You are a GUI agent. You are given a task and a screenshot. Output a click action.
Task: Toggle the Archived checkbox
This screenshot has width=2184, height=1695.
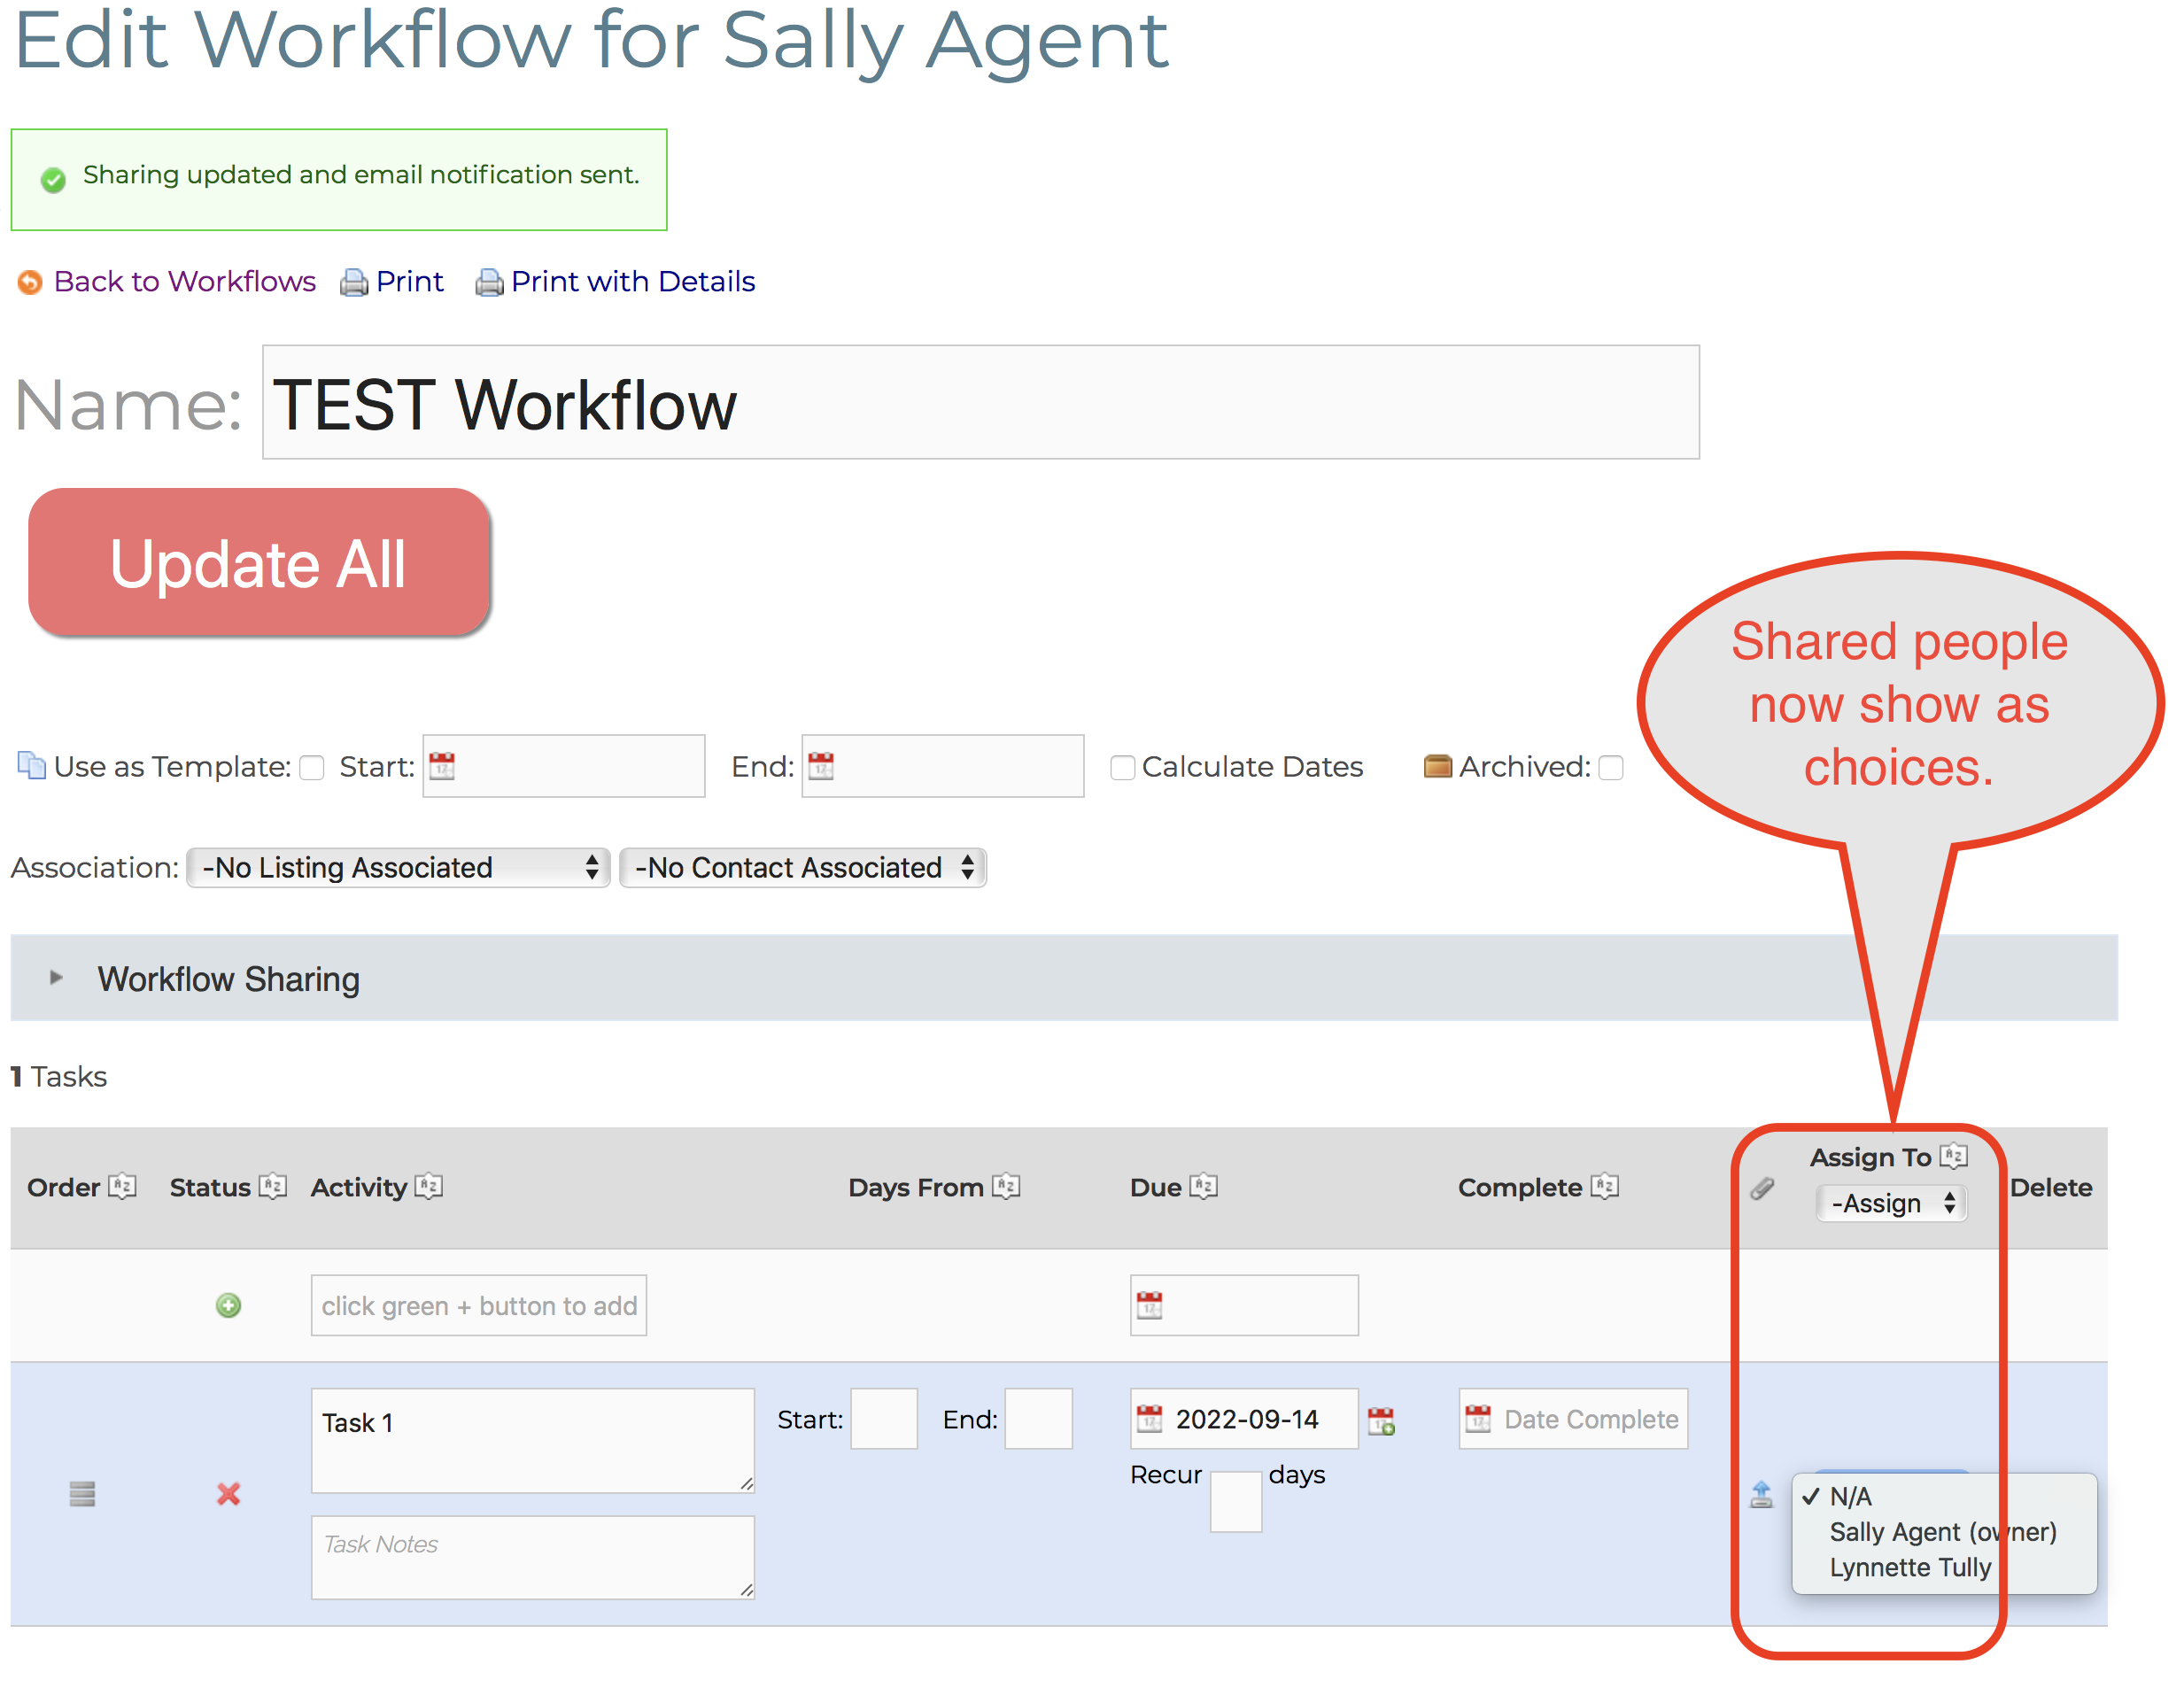[x=1610, y=767]
